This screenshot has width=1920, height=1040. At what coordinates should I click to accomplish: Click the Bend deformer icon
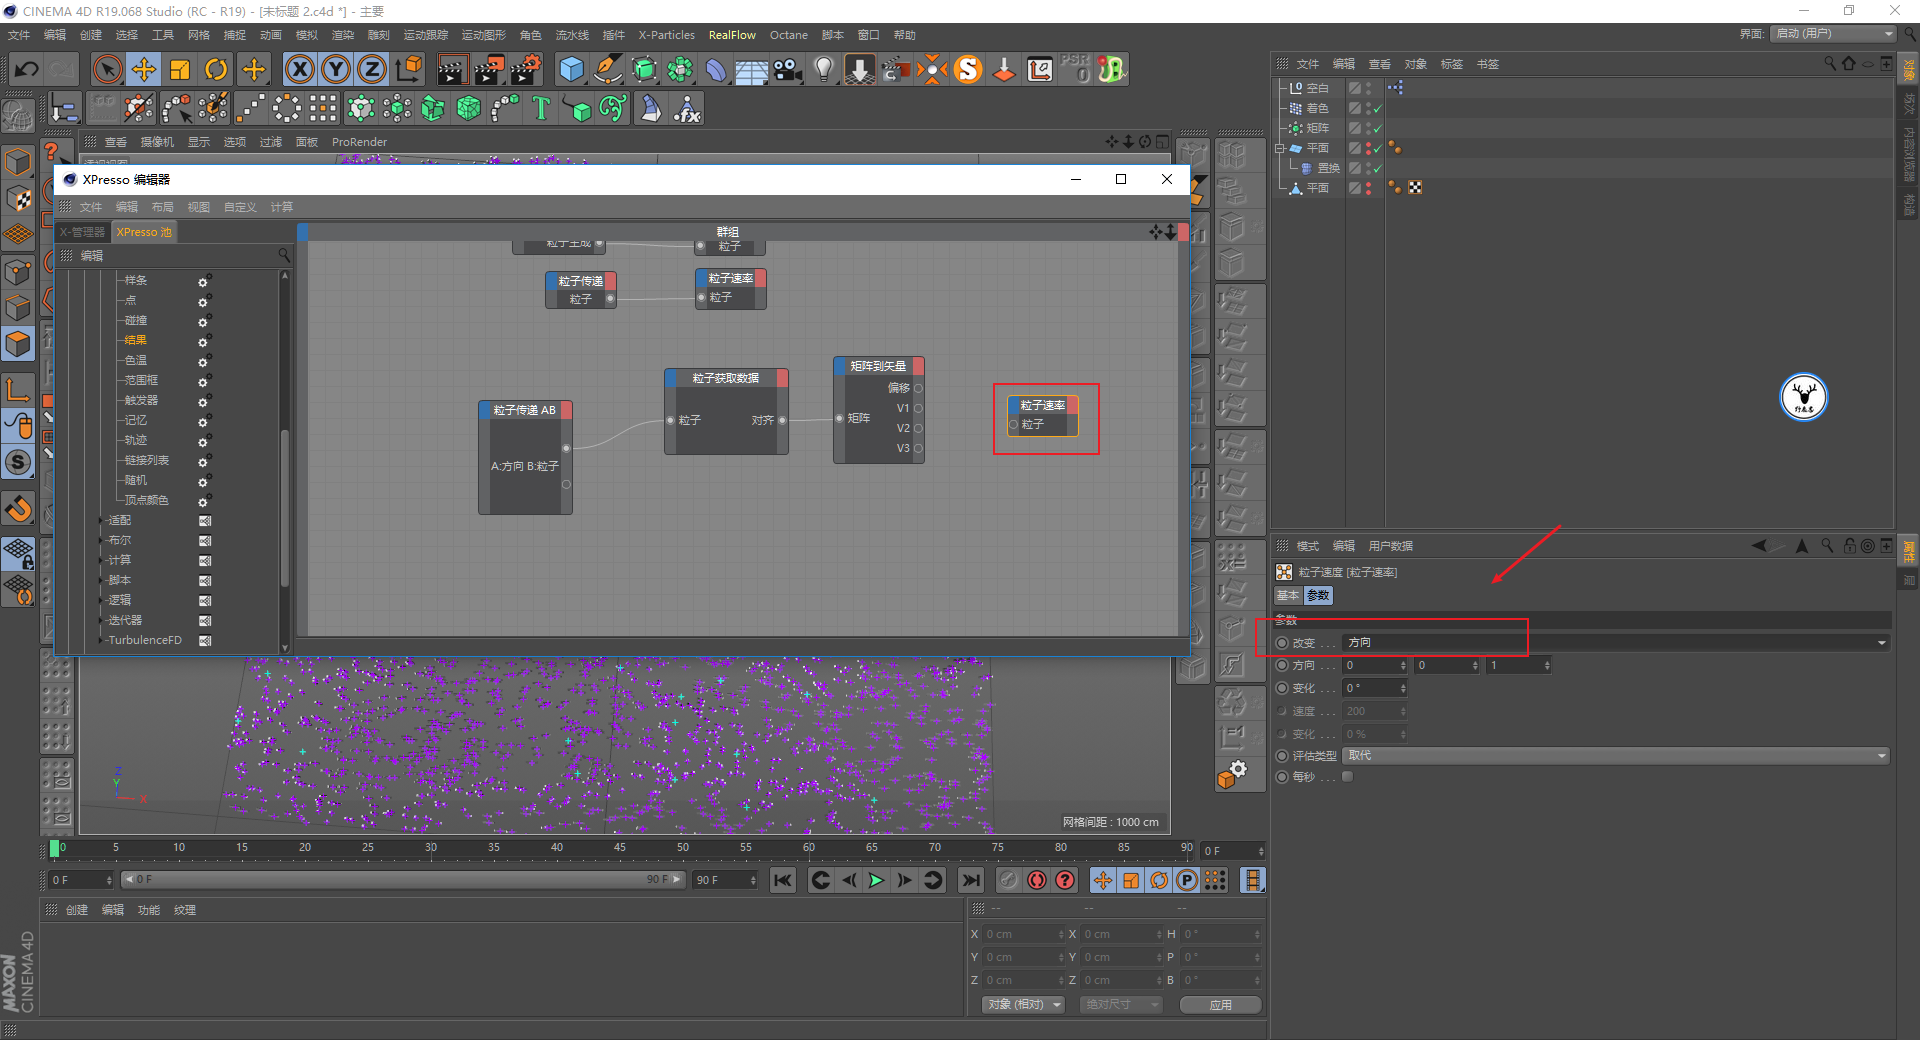pos(716,69)
